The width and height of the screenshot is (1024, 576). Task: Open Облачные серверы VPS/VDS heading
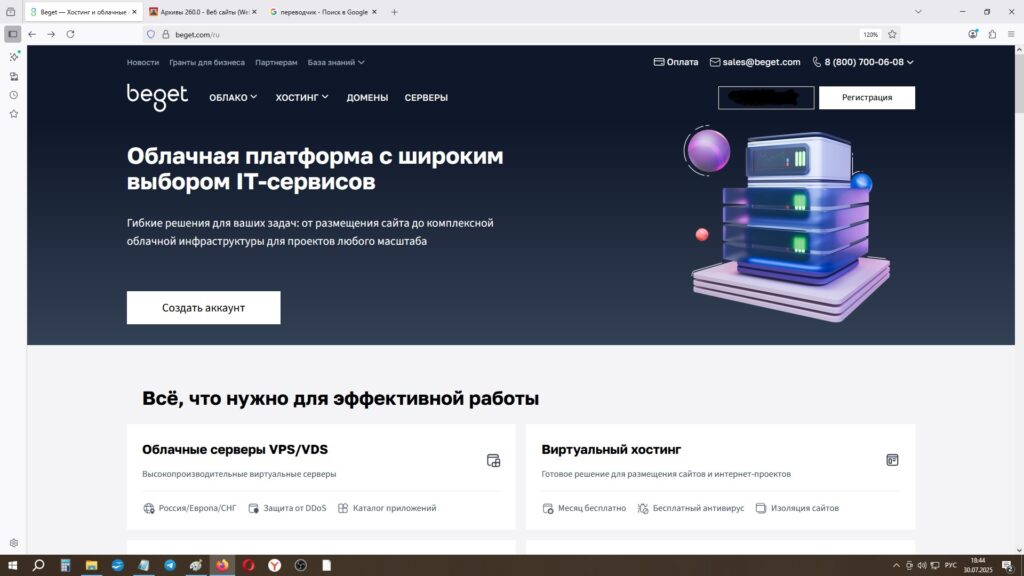click(235, 449)
